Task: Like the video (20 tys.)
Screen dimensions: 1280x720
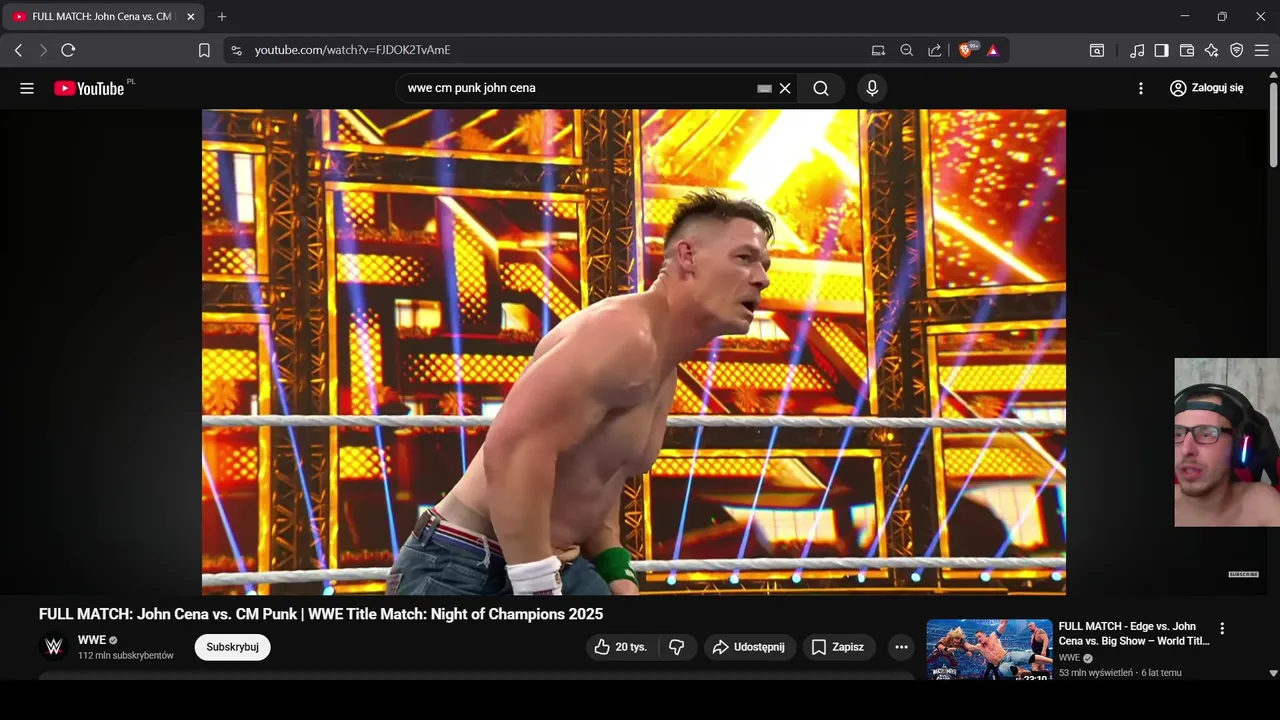Action: [x=621, y=647]
